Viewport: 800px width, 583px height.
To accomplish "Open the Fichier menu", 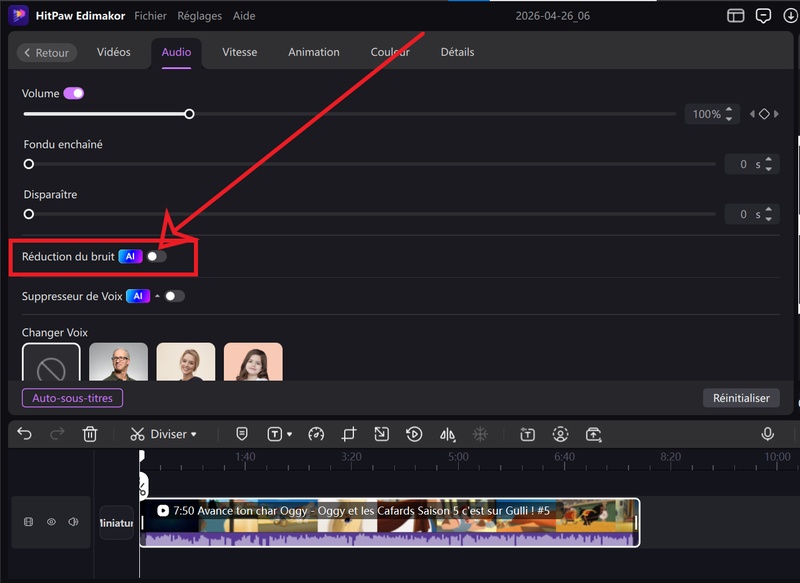I will [x=151, y=16].
